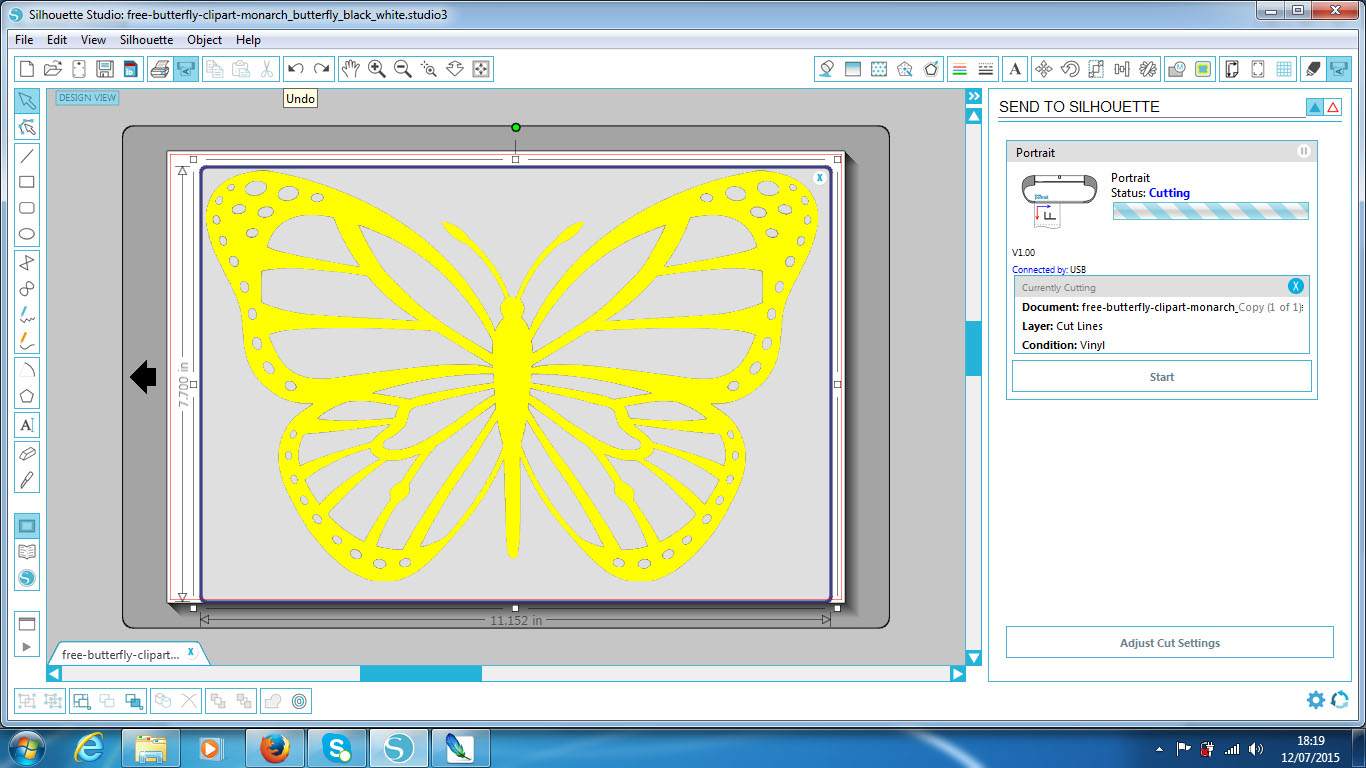
Task: Select the Pan hand tool
Action: (x=351, y=69)
